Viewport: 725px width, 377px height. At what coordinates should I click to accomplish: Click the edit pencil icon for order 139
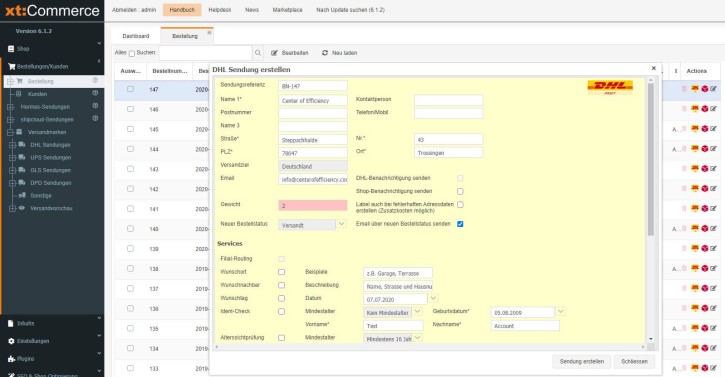(x=713, y=248)
